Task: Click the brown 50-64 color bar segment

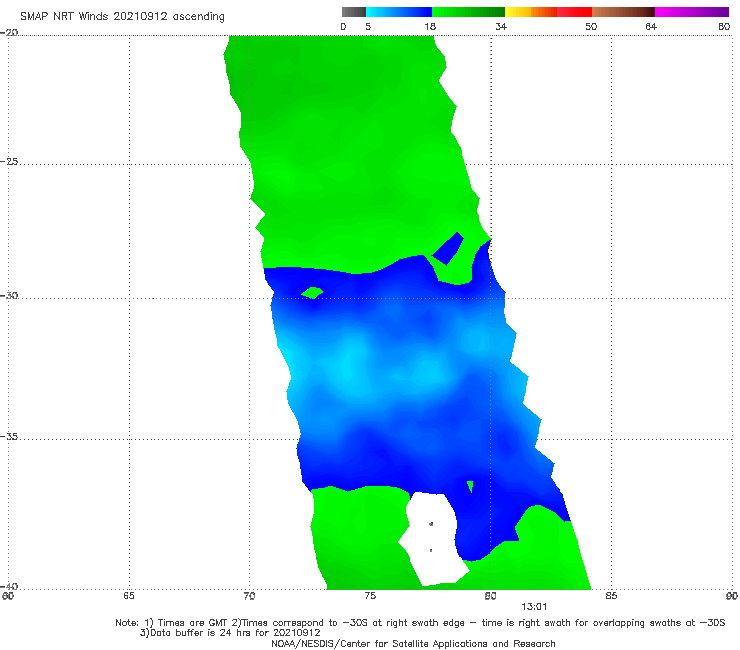Action: point(623,12)
